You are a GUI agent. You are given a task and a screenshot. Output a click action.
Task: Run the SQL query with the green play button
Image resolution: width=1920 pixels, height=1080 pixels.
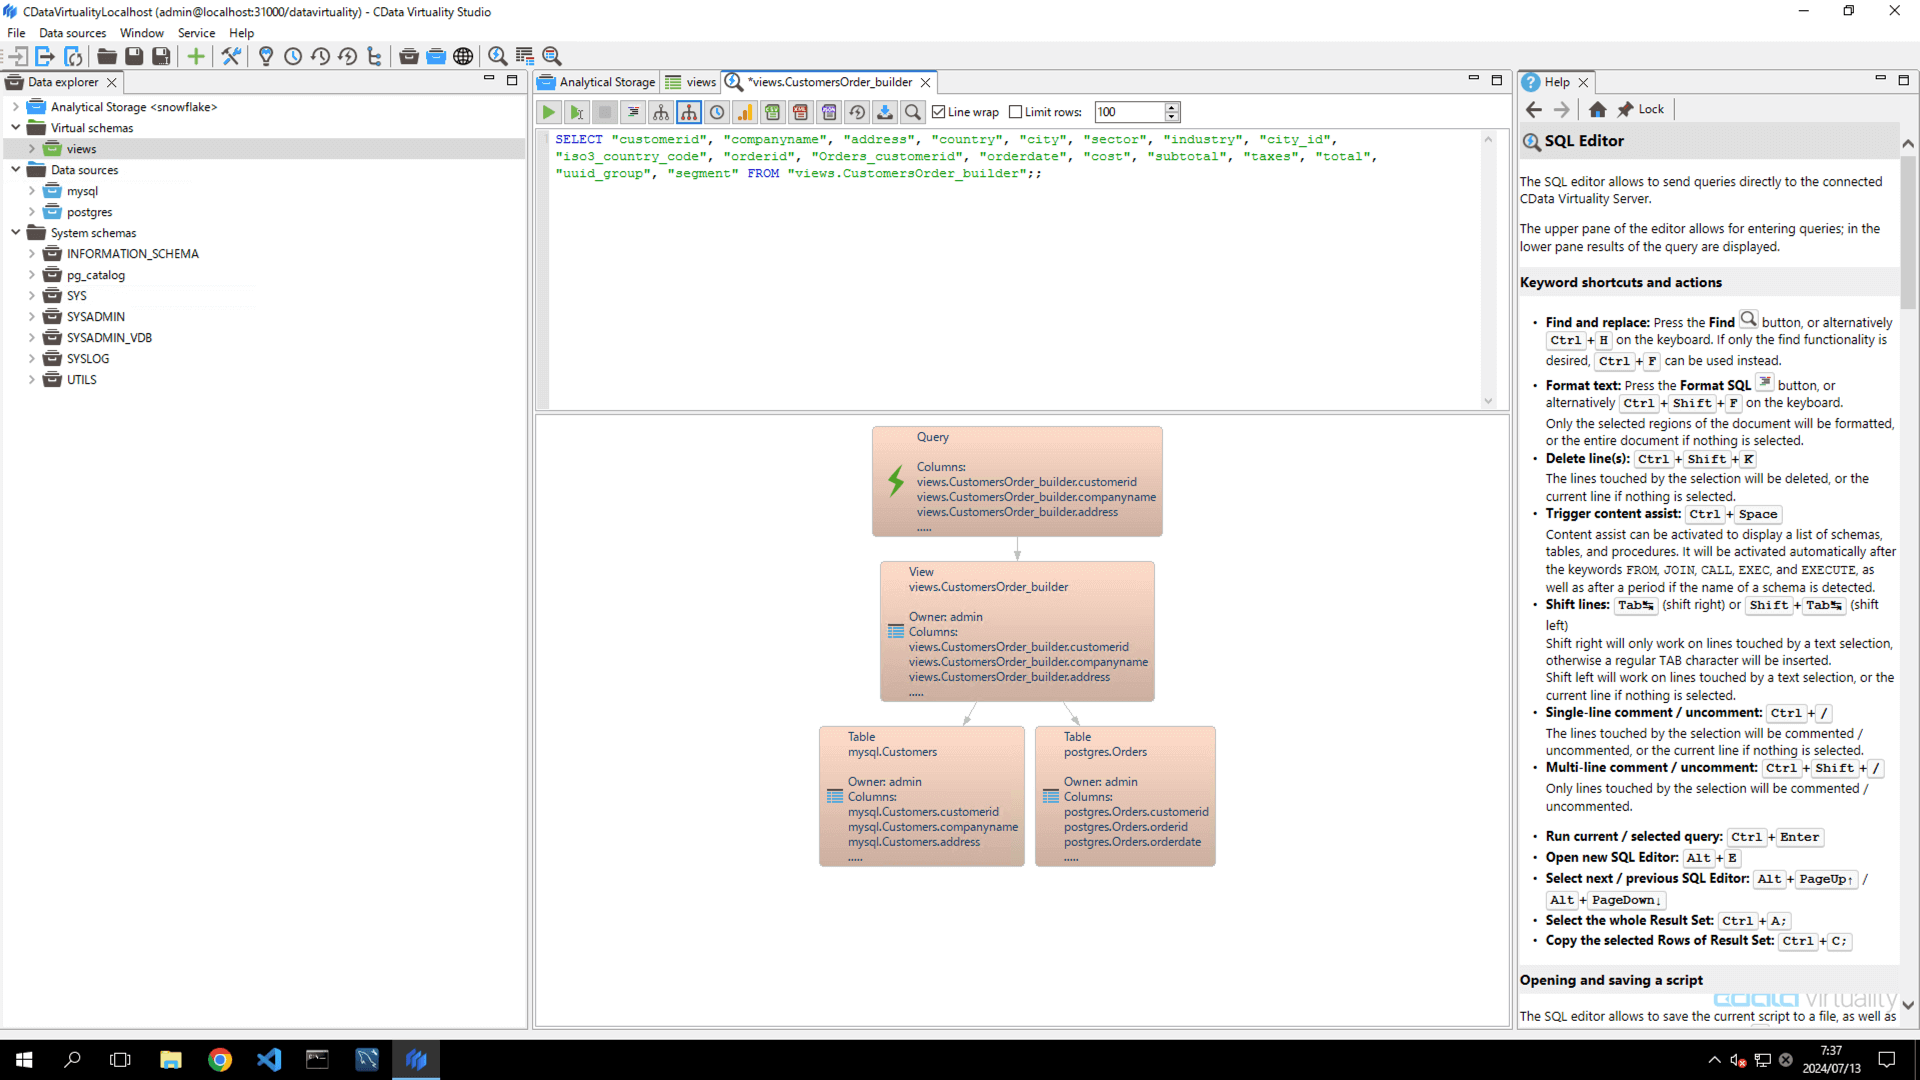549,112
